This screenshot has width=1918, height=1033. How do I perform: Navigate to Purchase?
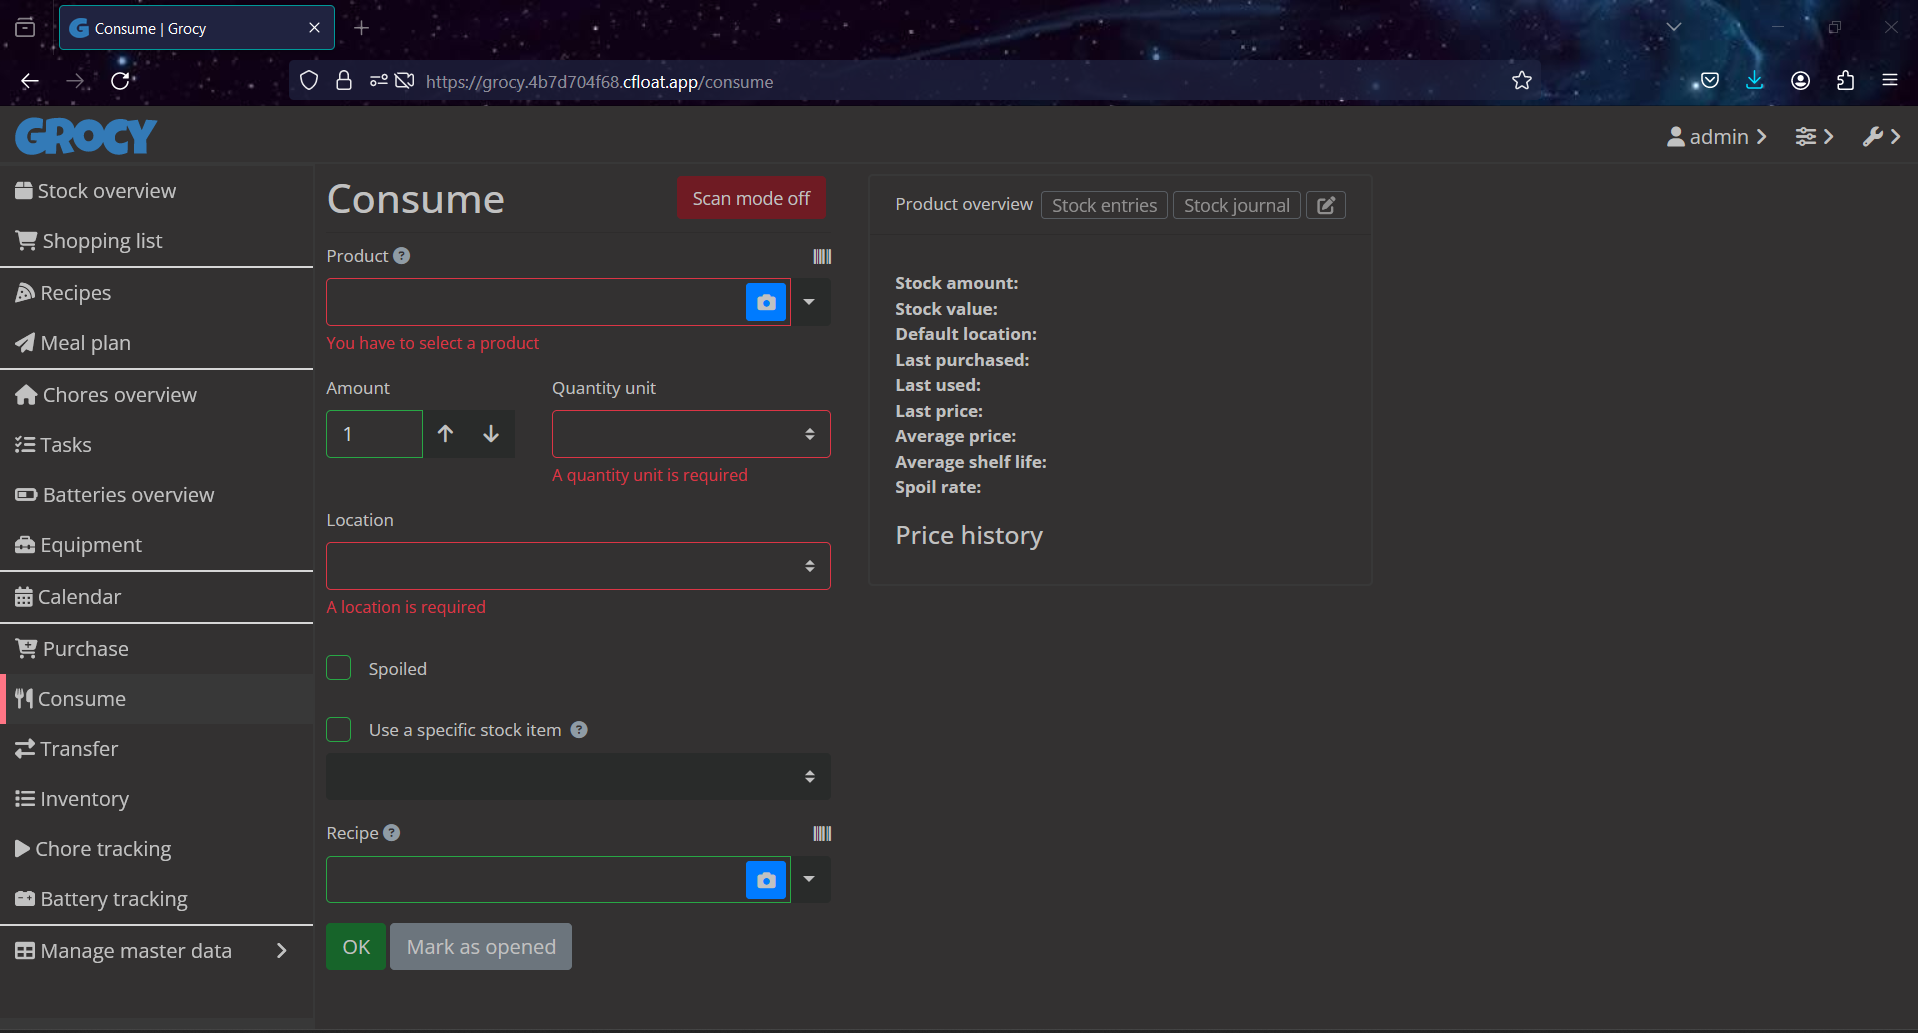(x=157, y=649)
